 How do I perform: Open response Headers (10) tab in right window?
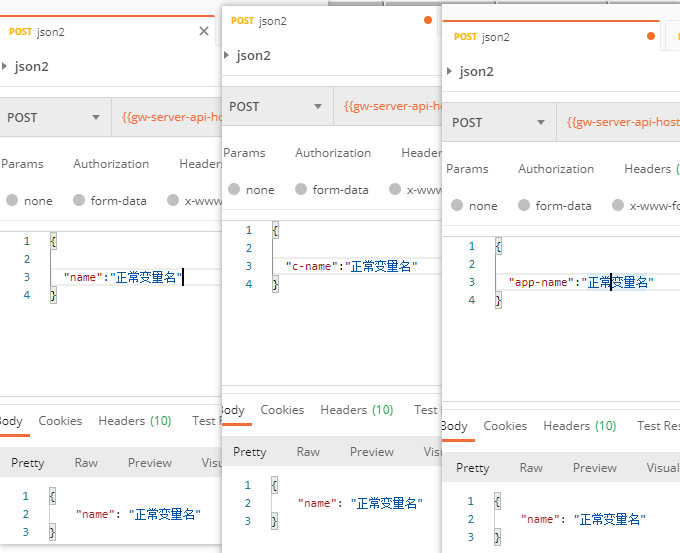580,426
